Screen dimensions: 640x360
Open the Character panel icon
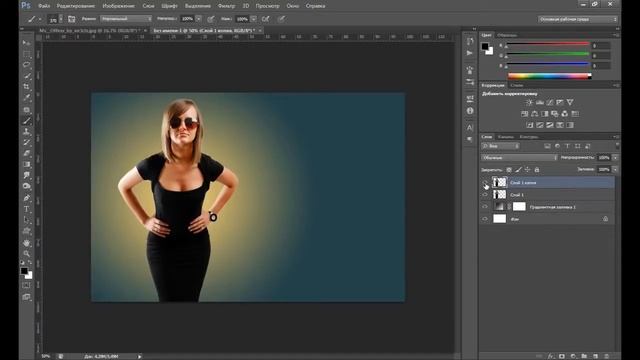click(x=470, y=127)
